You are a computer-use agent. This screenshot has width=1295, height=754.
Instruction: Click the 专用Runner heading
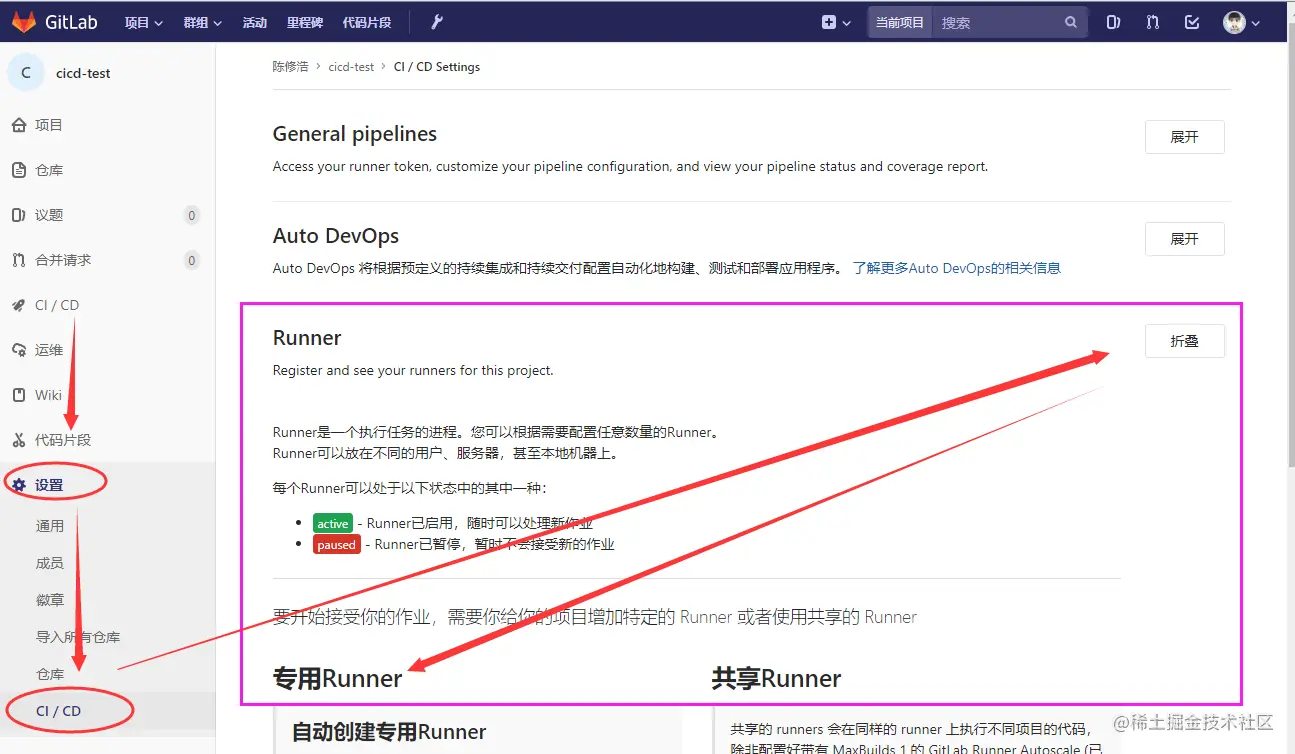337,679
